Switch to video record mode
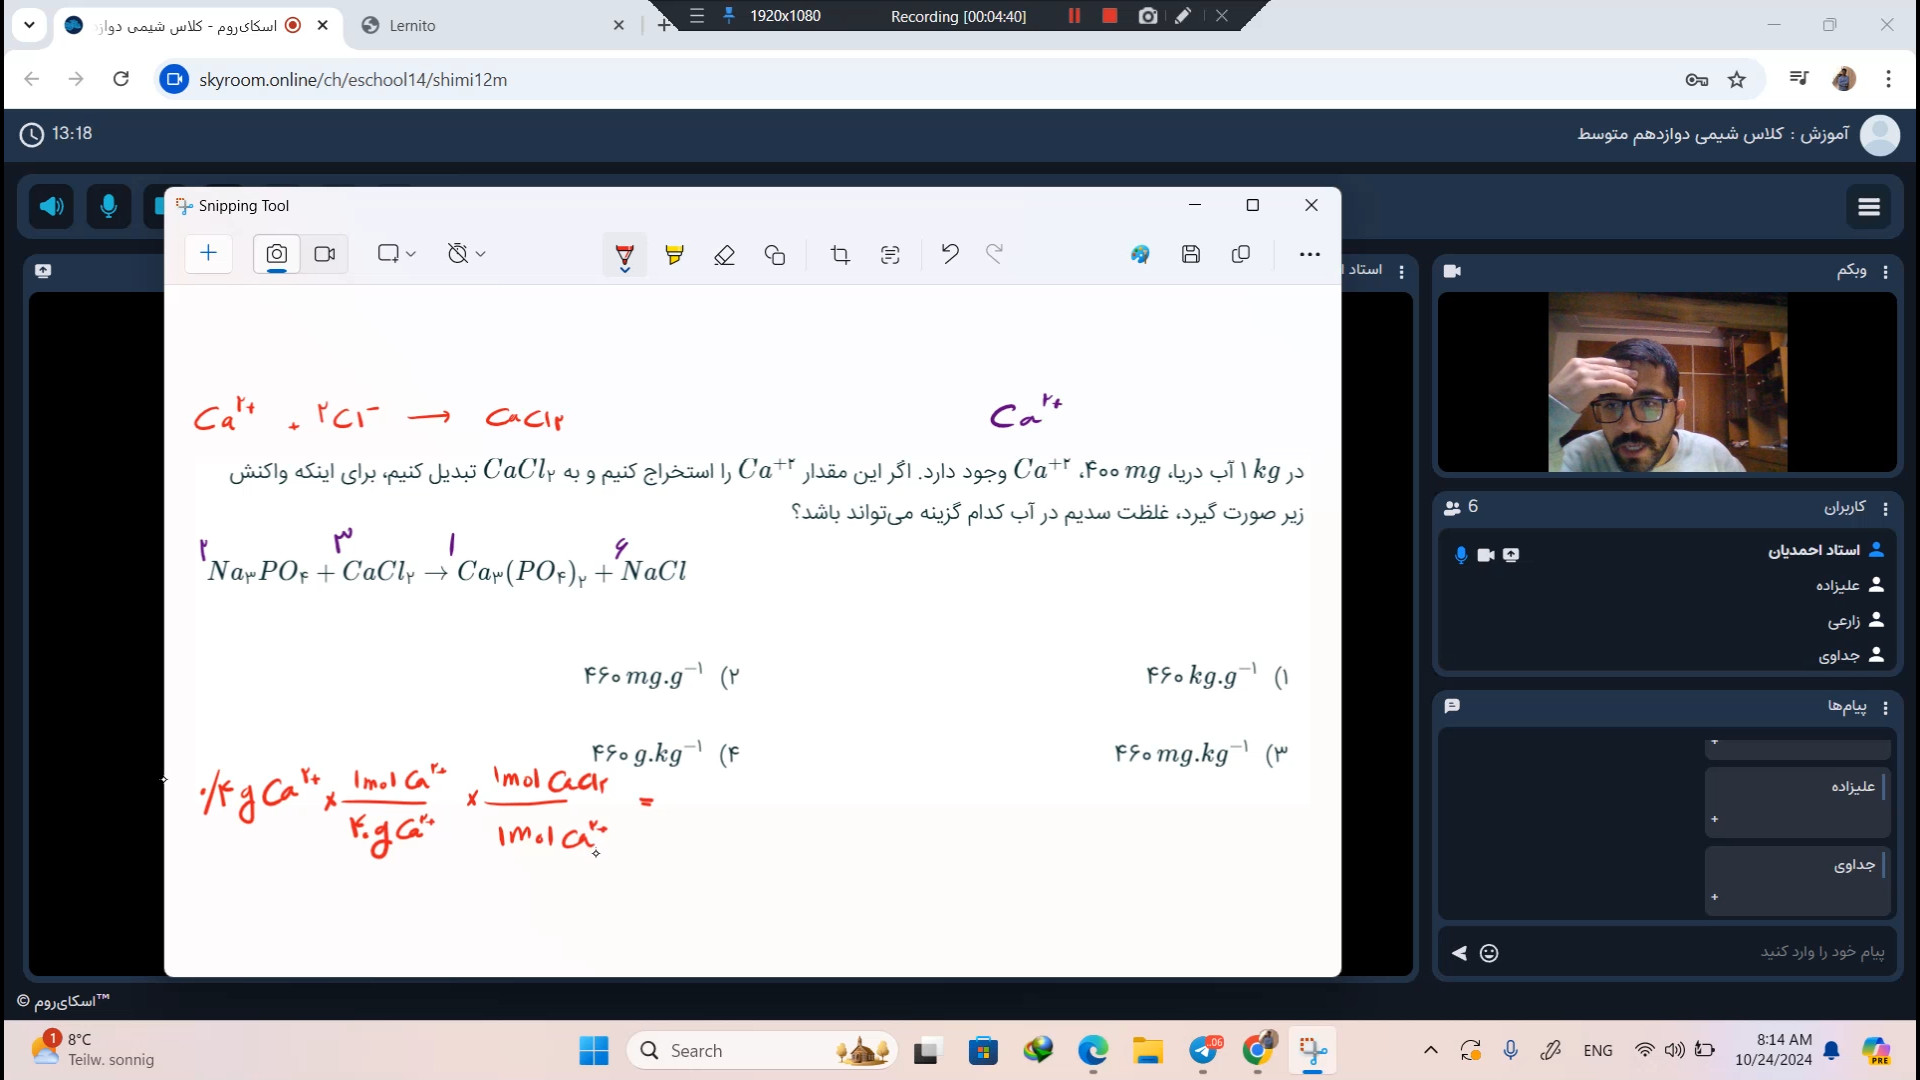 coord(325,254)
